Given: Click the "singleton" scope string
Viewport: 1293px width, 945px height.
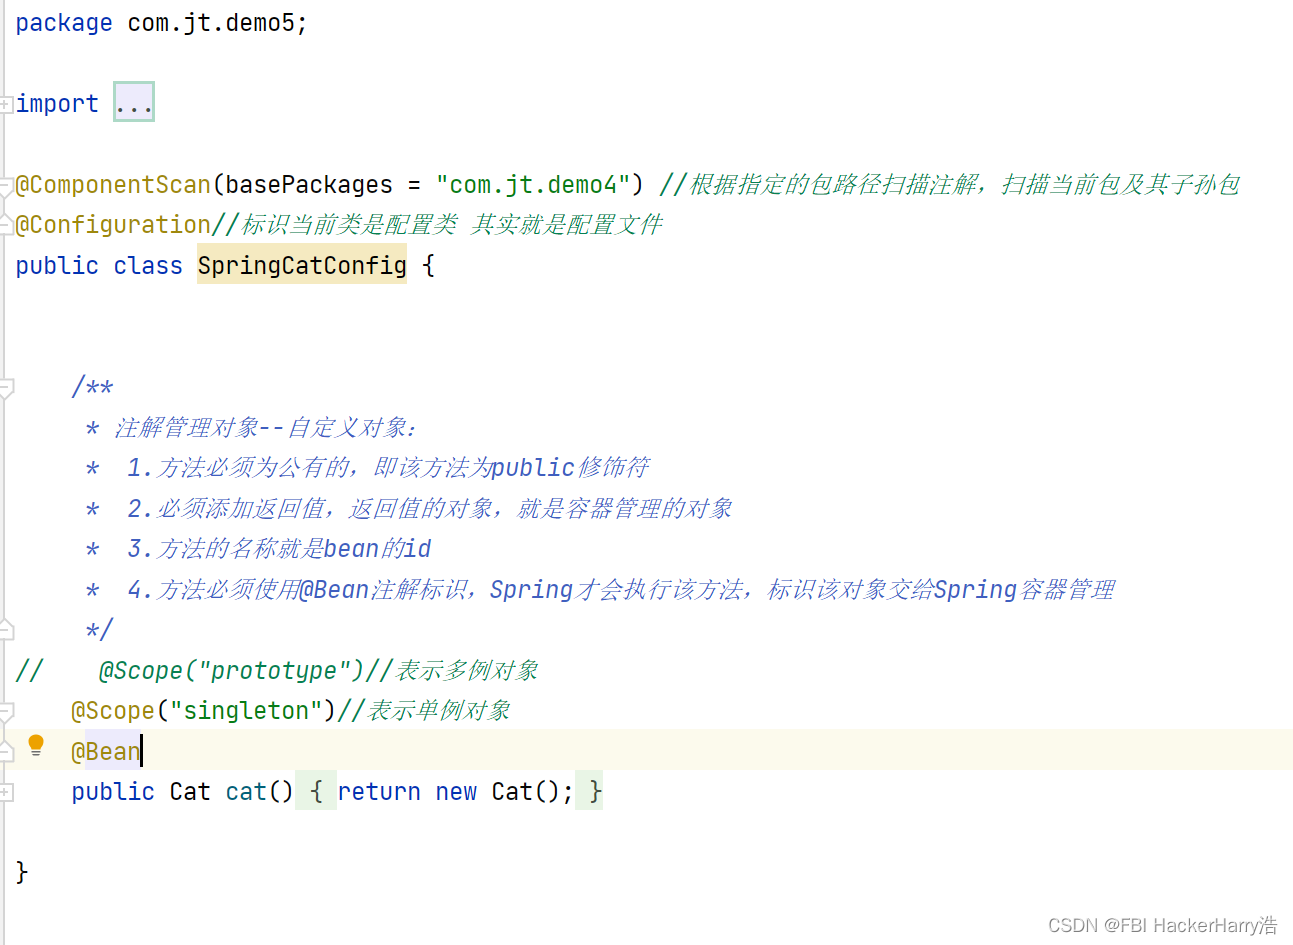Looking at the screenshot, I should point(246,711).
